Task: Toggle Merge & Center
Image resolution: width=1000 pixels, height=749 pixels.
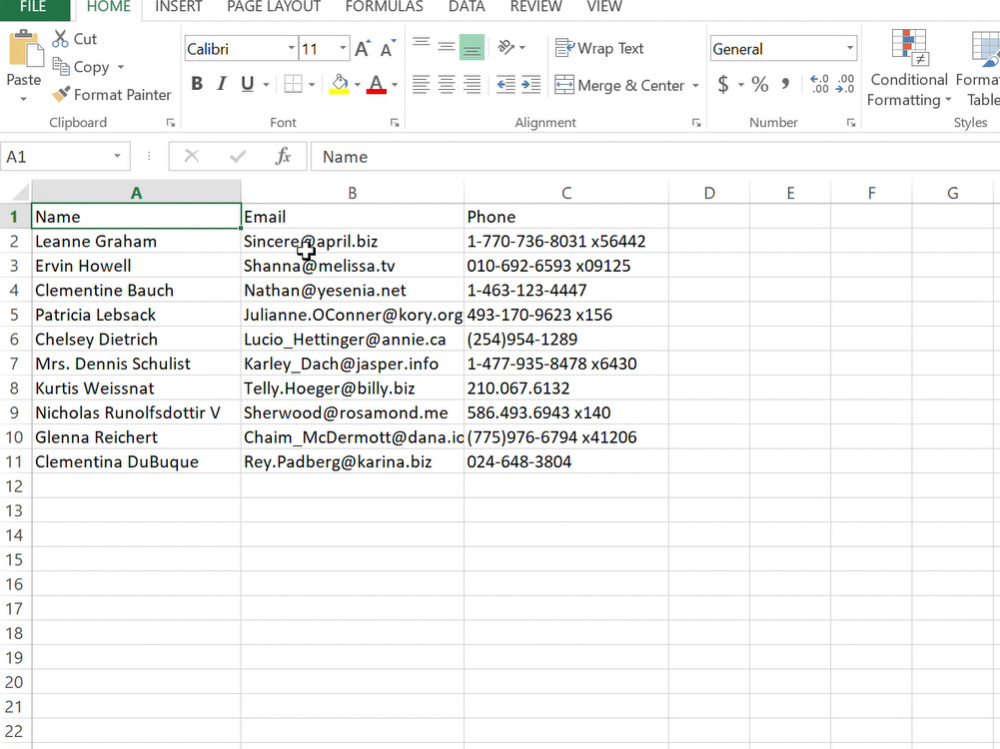Action: (620, 85)
